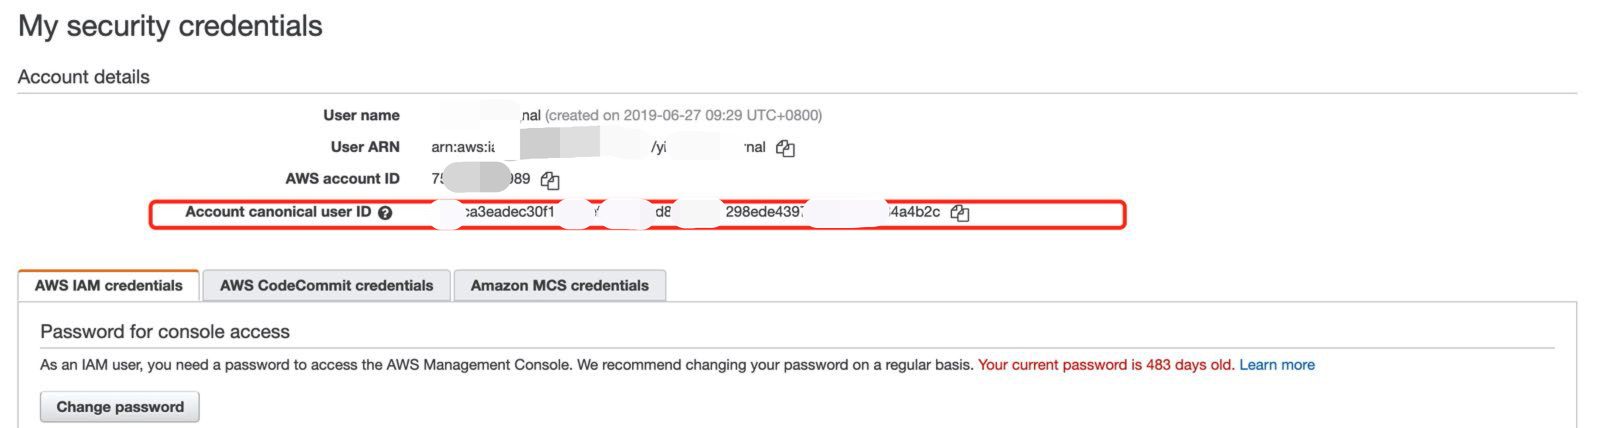Click the User ARN value text
This screenshot has height=428, width=1600.
tap(463, 147)
